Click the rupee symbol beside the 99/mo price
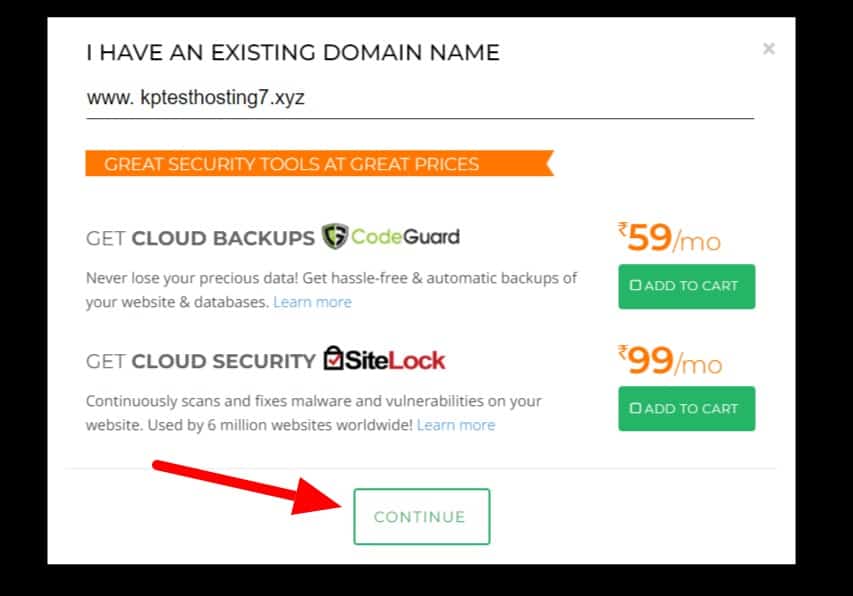 [622, 353]
